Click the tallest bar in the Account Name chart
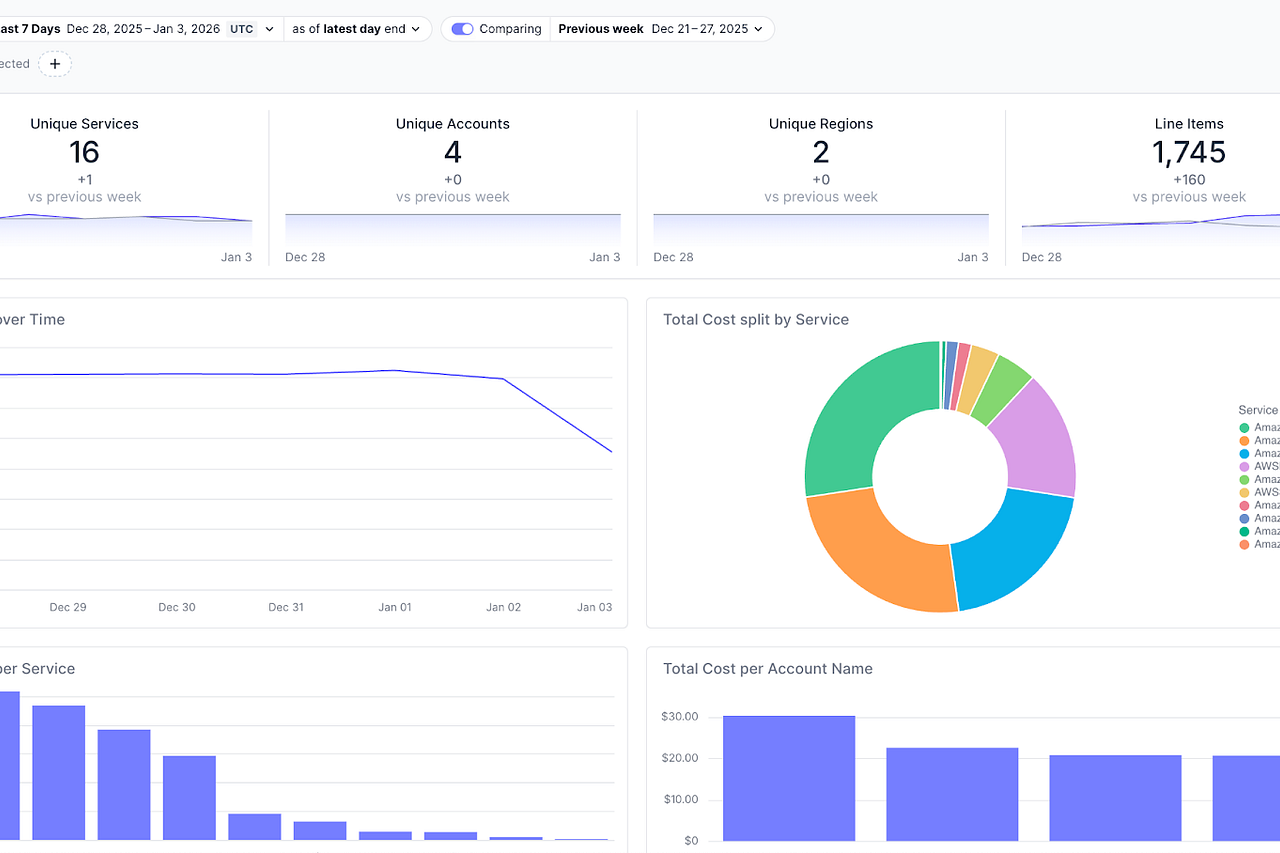 point(789,778)
